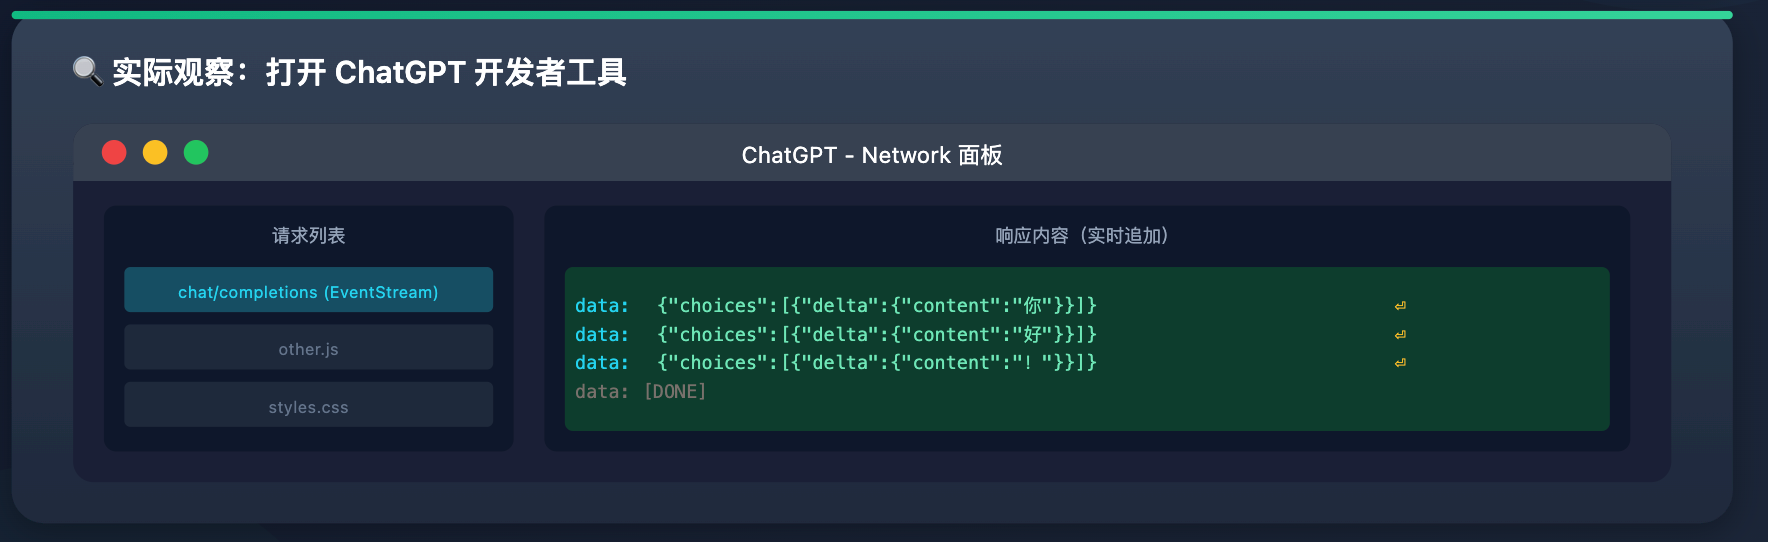
Task: Click the "ChatGPT - Network 面板" window title
Action: click(x=871, y=155)
